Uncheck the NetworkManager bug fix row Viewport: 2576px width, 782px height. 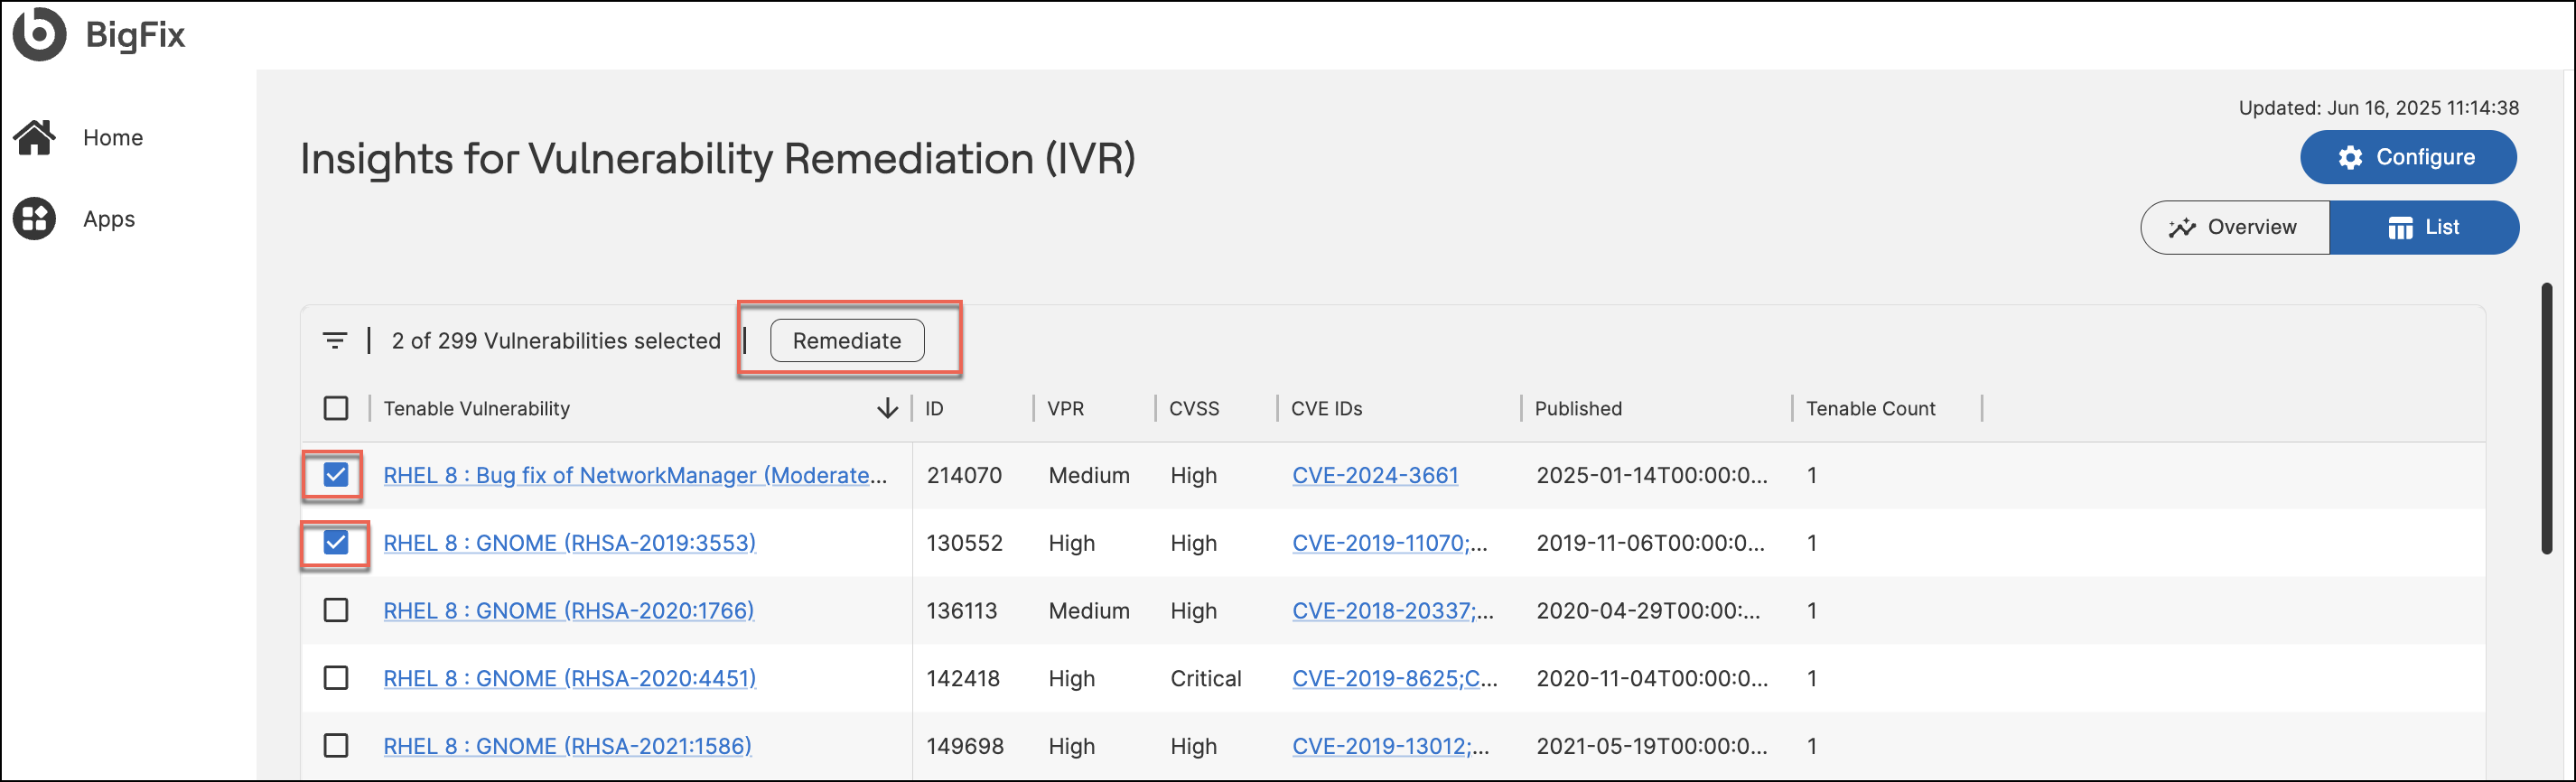336,475
